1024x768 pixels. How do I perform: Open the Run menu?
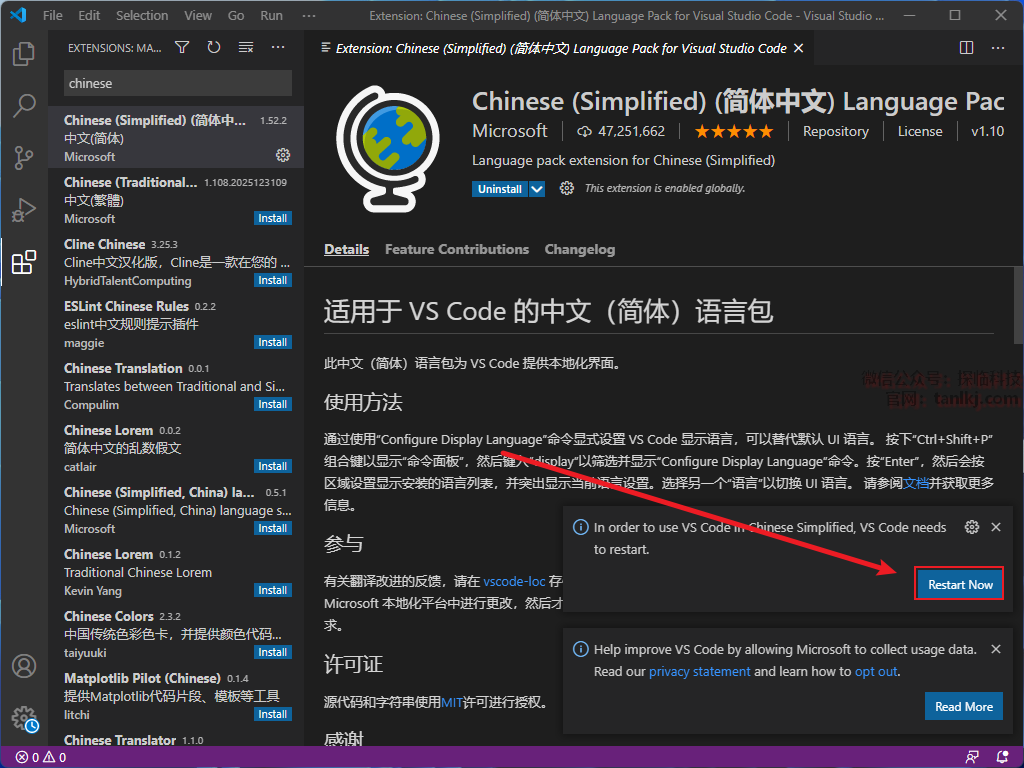[271, 16]
